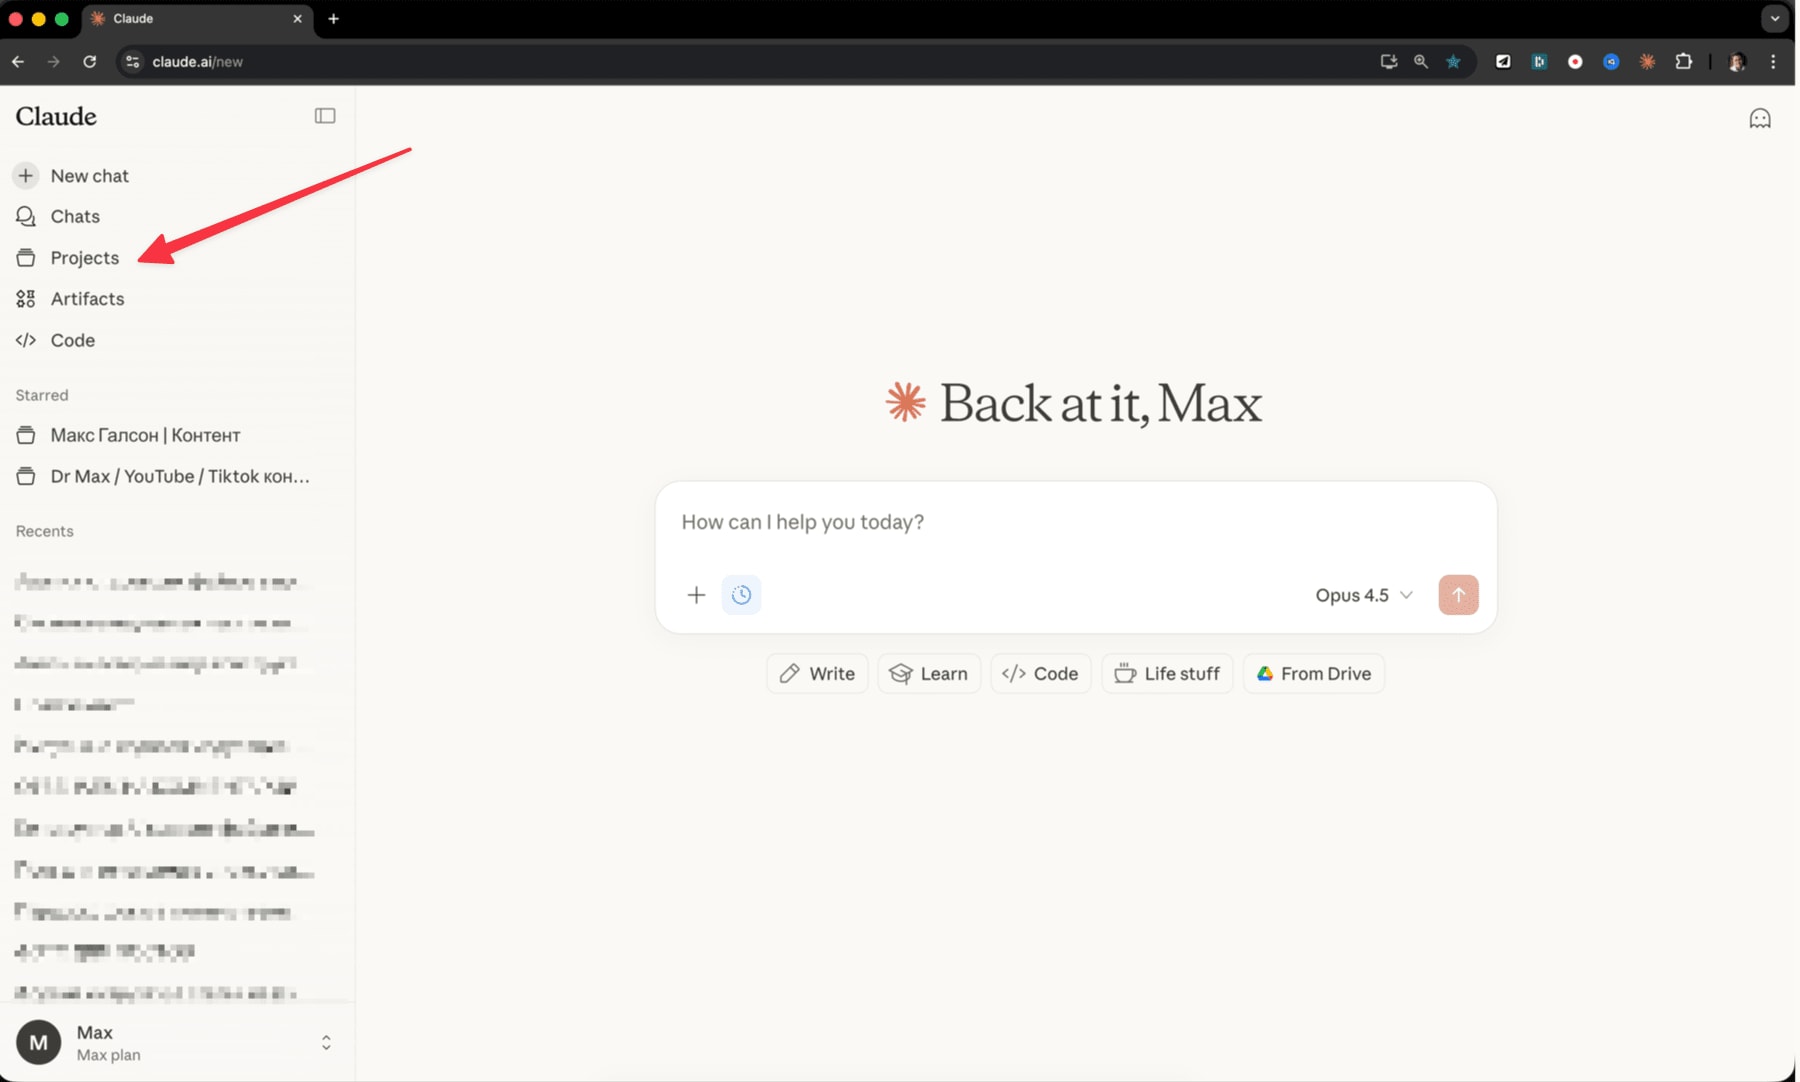Screen dimensions: 1800x1082
Task: Toggle the extended thinking clock button
Action: pos(741,595)
